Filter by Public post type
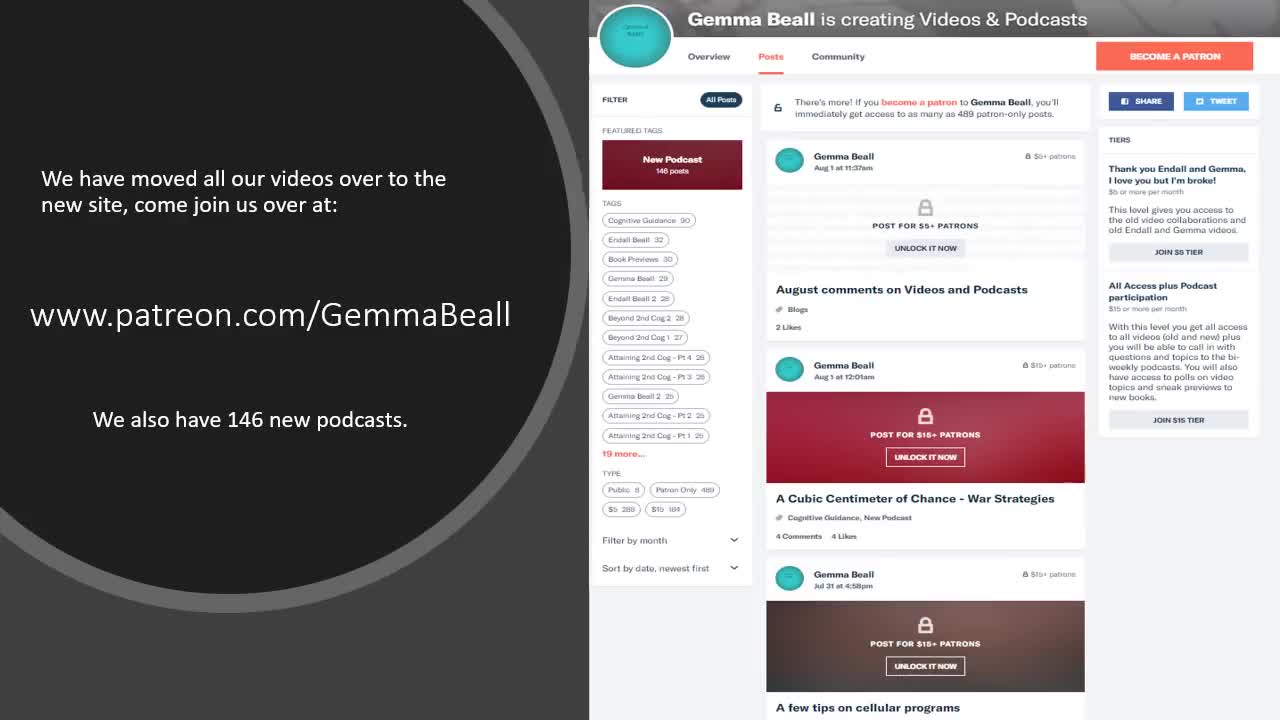1280x720 pixels. [624, 490]
